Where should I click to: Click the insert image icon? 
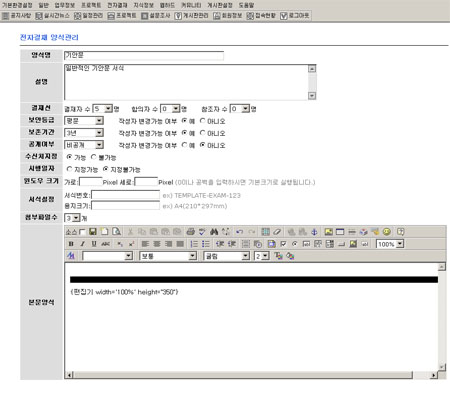tap(328, 232)
